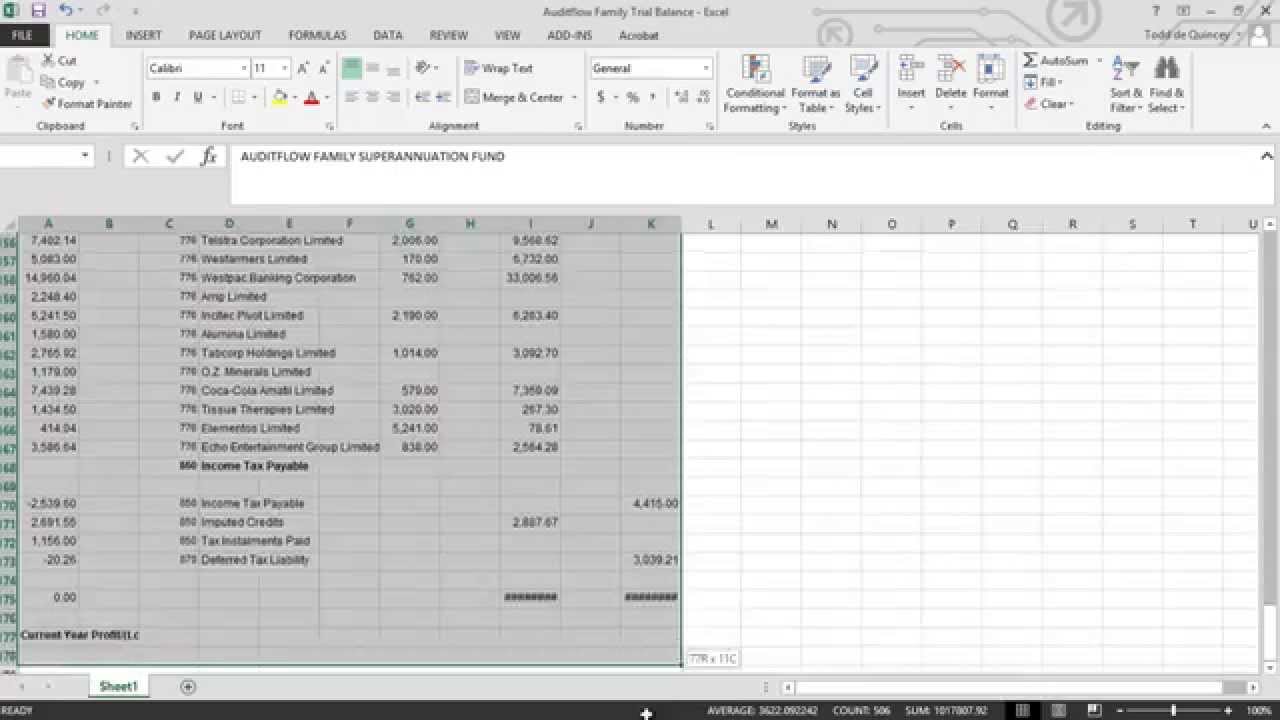Switch to PAGE LAYOUT tab

(225, 35)
